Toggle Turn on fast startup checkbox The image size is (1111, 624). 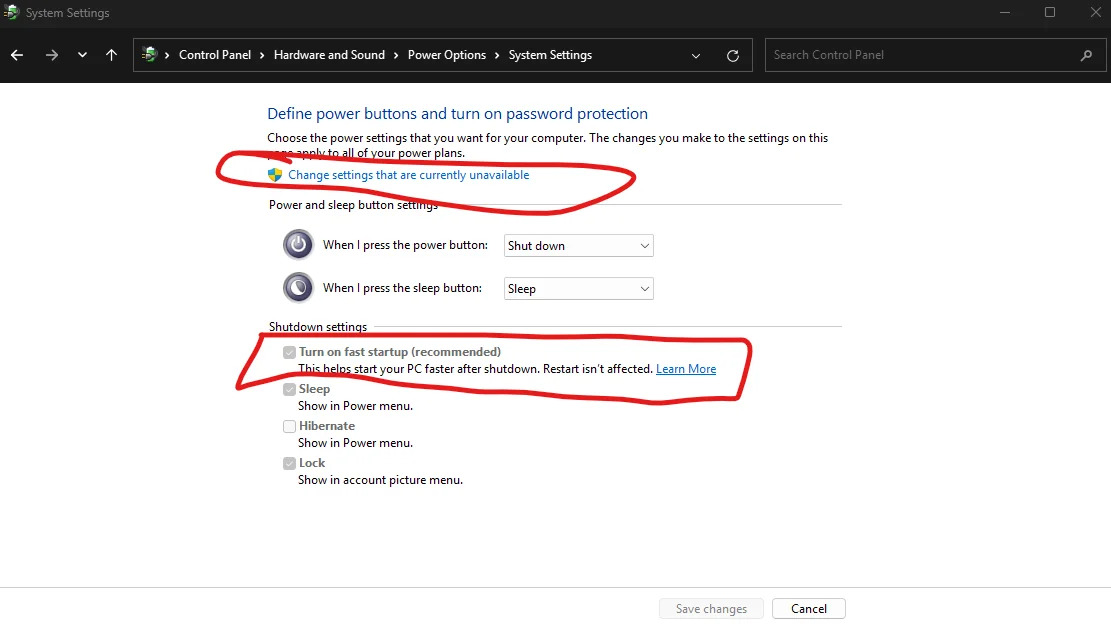click(289, 352)
